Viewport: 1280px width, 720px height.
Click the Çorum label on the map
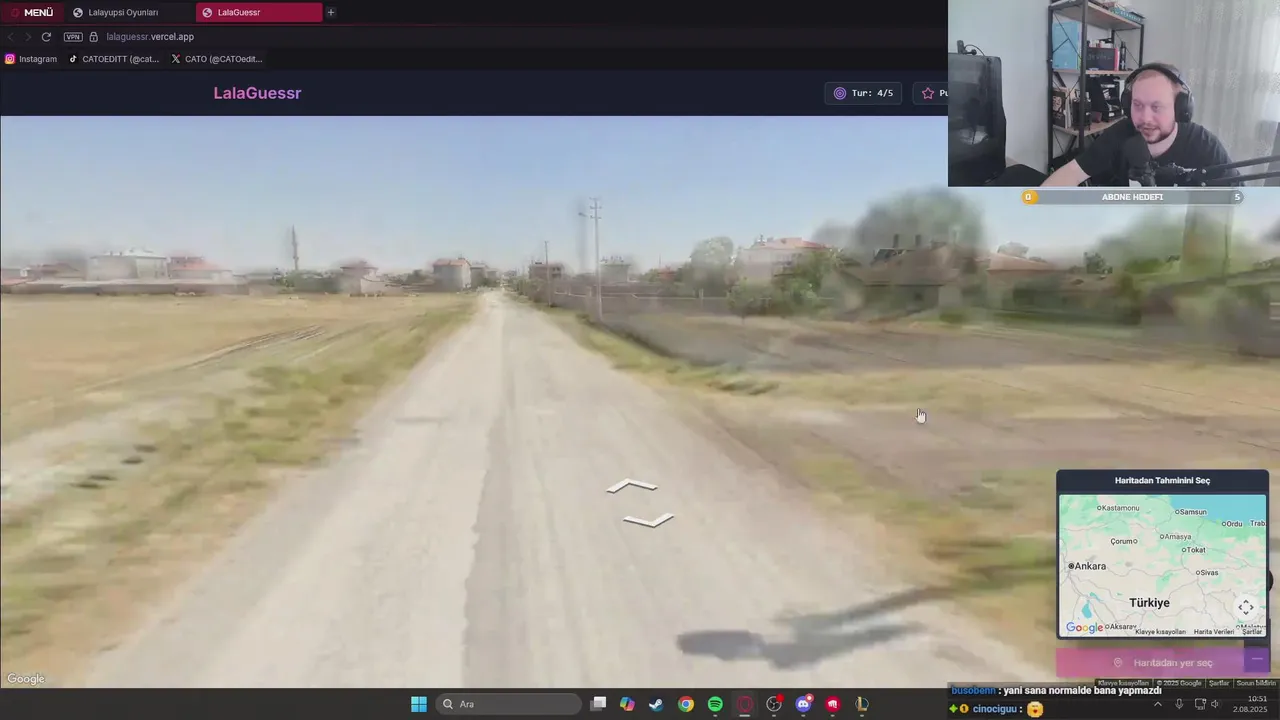1124,541
